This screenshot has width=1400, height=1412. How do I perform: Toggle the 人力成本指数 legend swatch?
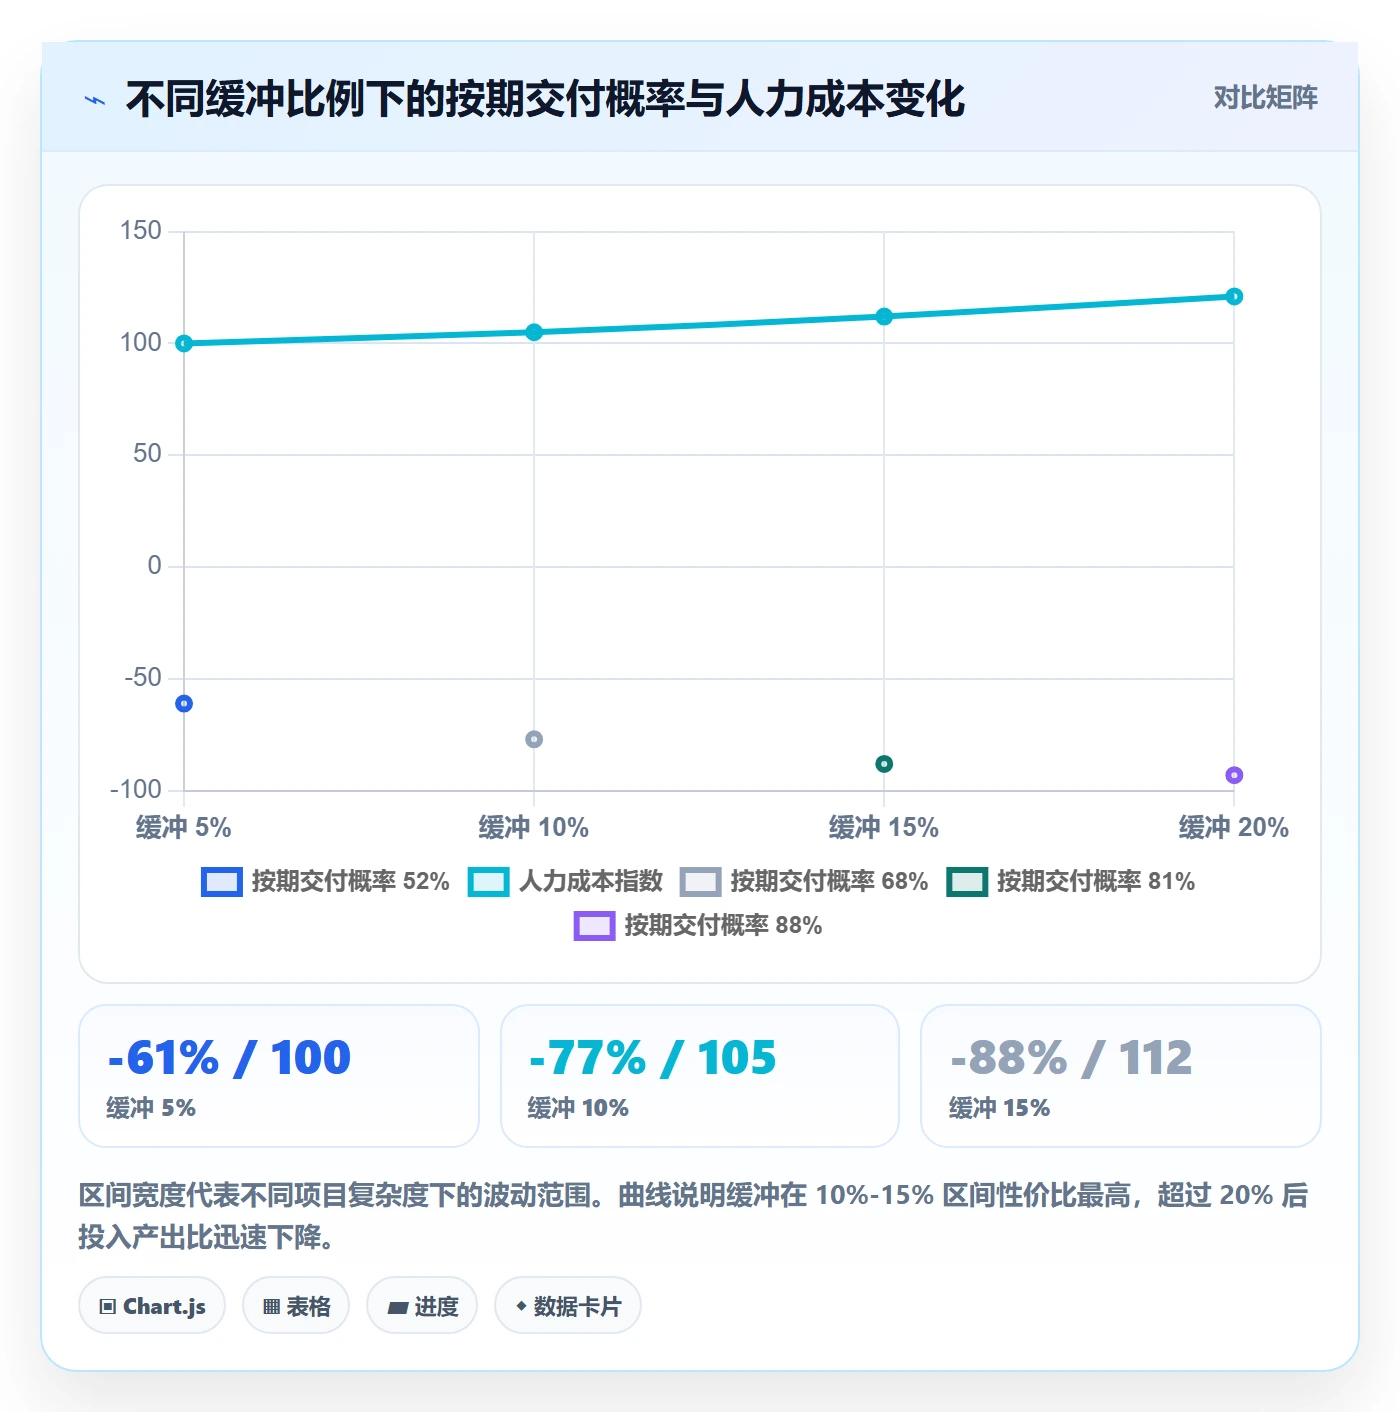(488, 882)
